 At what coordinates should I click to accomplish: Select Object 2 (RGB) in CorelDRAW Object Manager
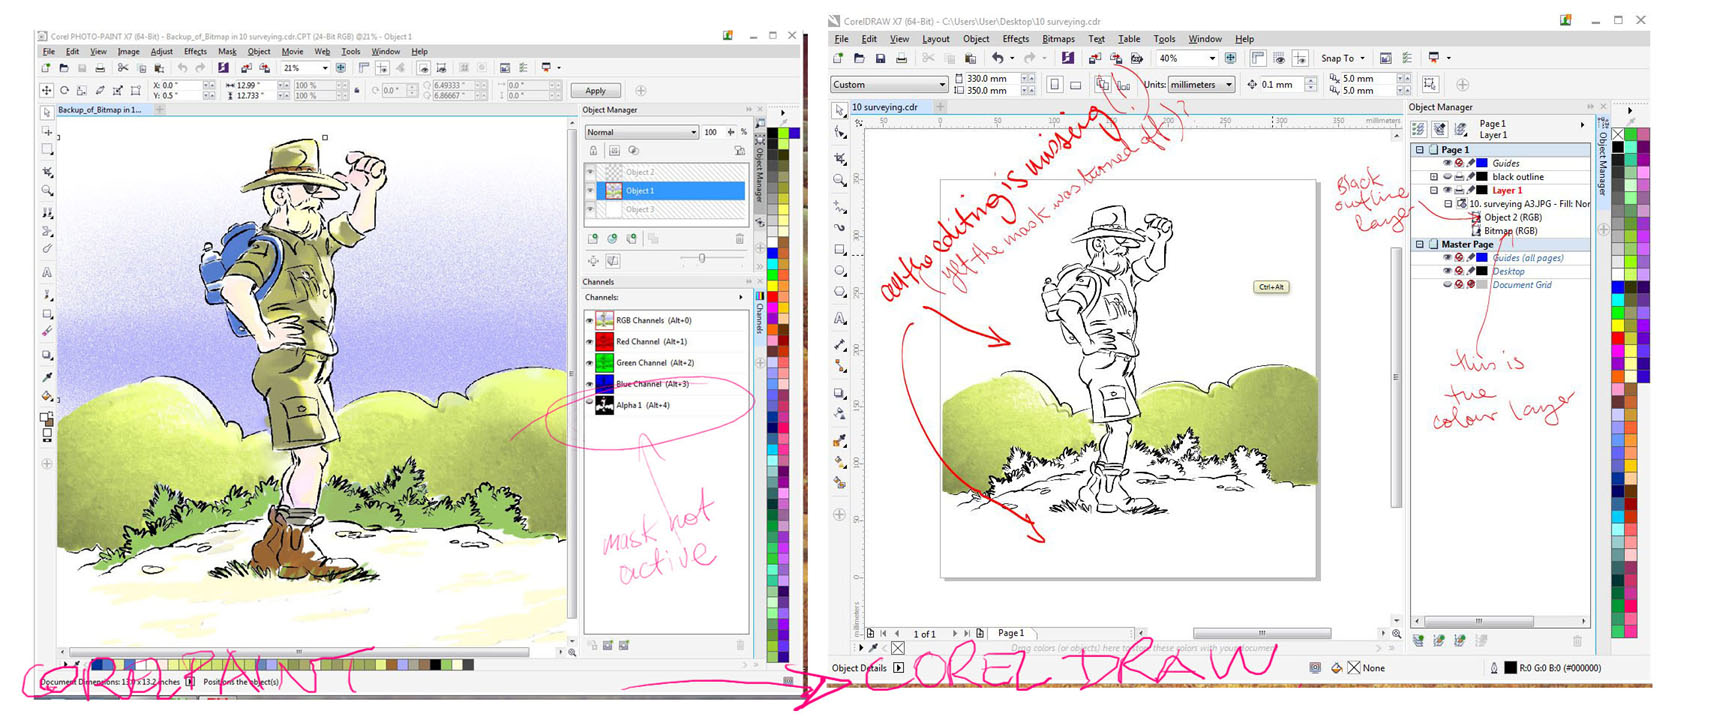coord(1512,217)
